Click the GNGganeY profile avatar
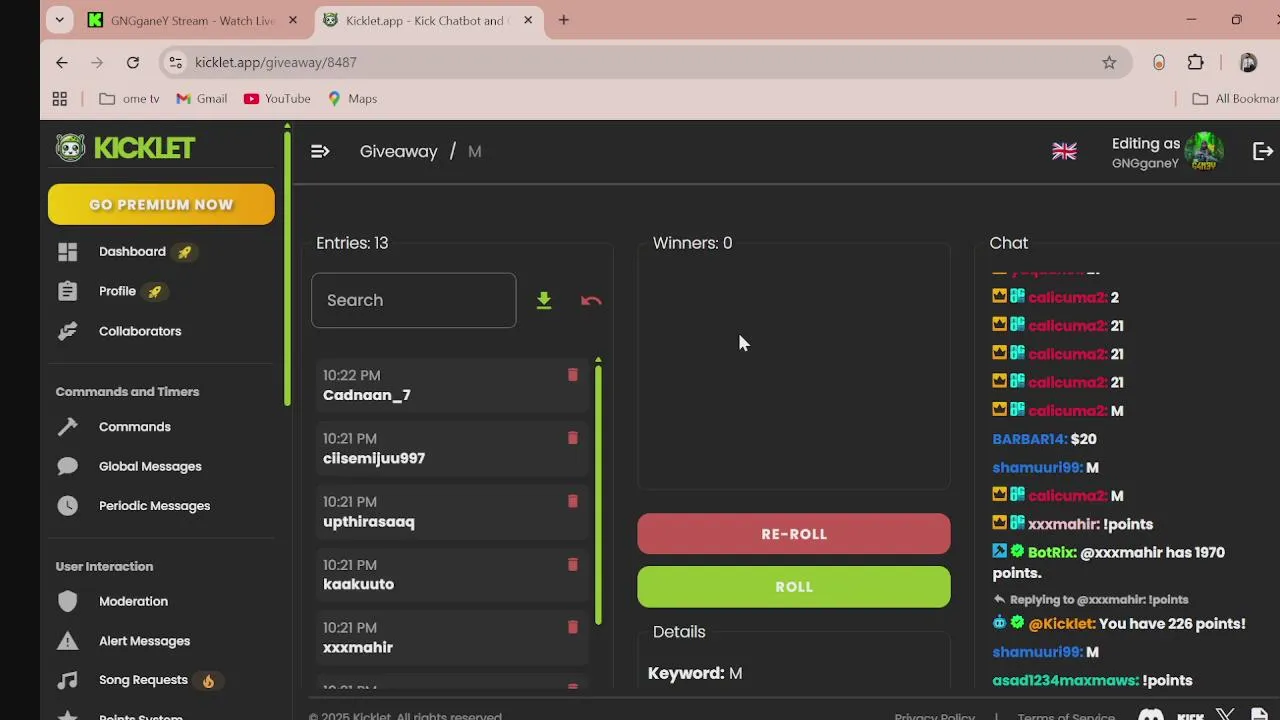This screenshot has width=1280, height=720. point(1204,151)
